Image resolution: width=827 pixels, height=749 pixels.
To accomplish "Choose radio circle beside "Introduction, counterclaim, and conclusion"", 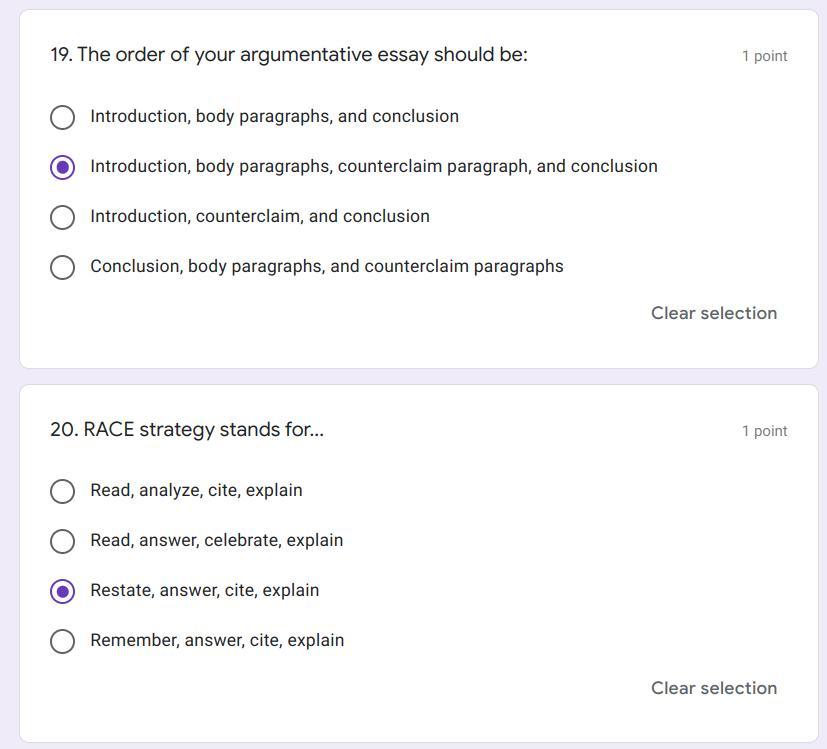I will tap(62, 217).
